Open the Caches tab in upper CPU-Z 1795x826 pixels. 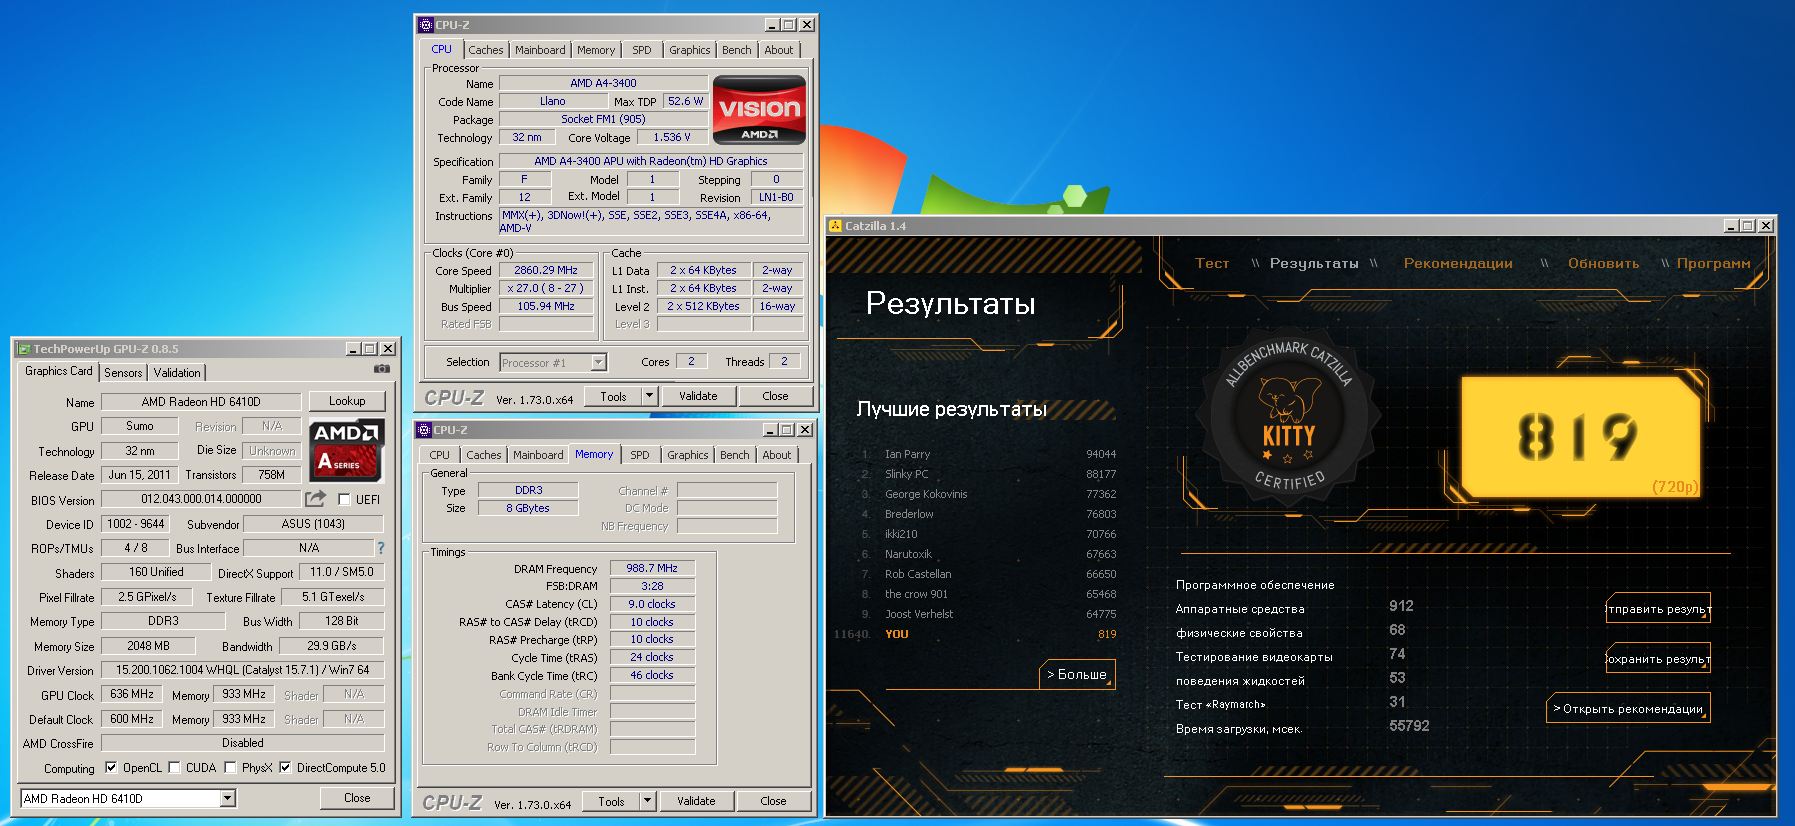[486, 50]
